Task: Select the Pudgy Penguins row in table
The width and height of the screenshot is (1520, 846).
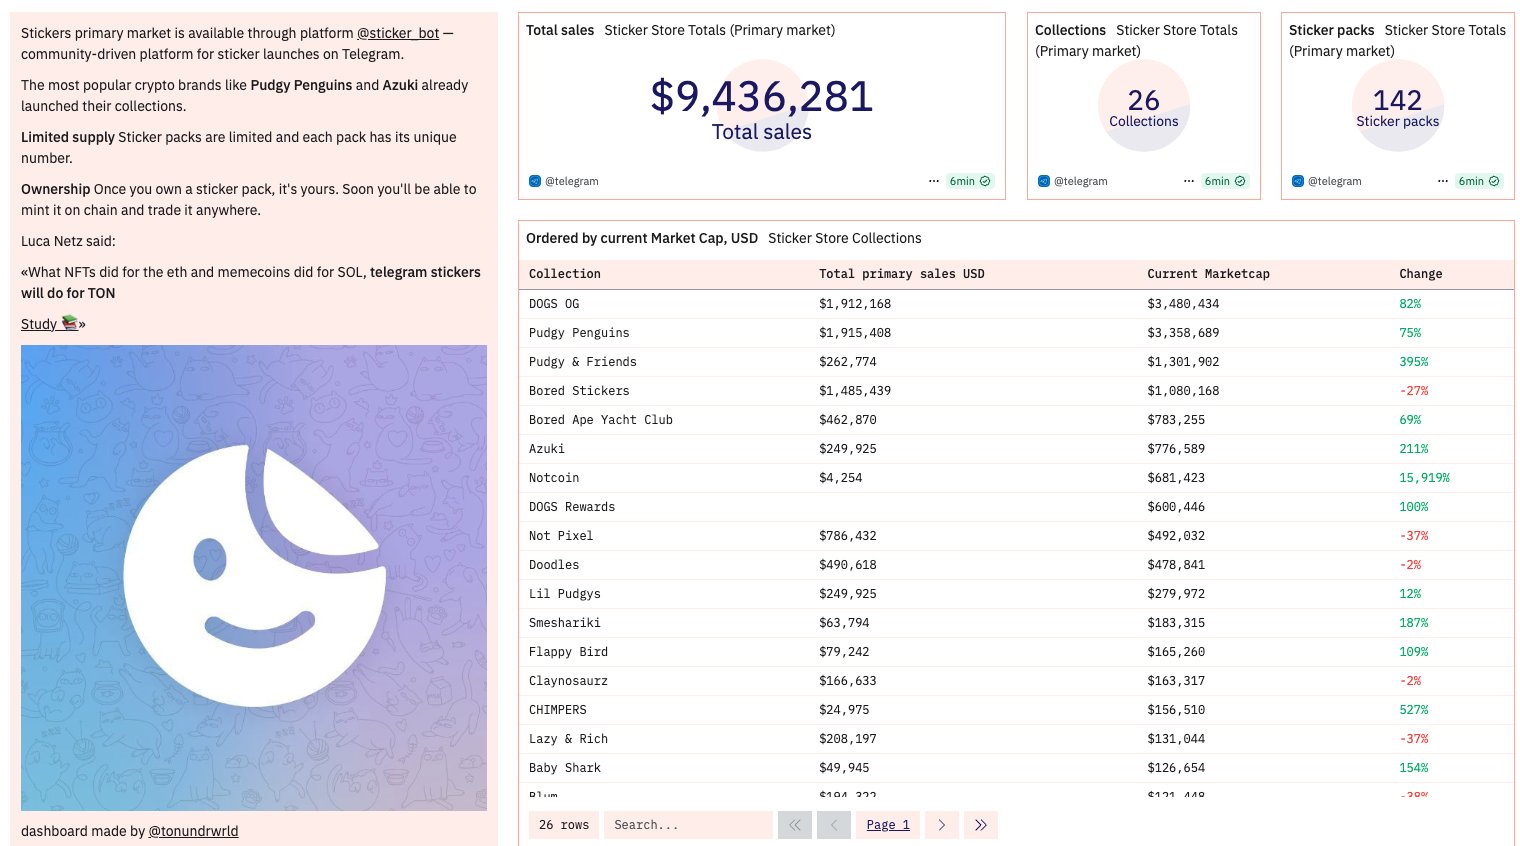Action: pos(1015,333)
